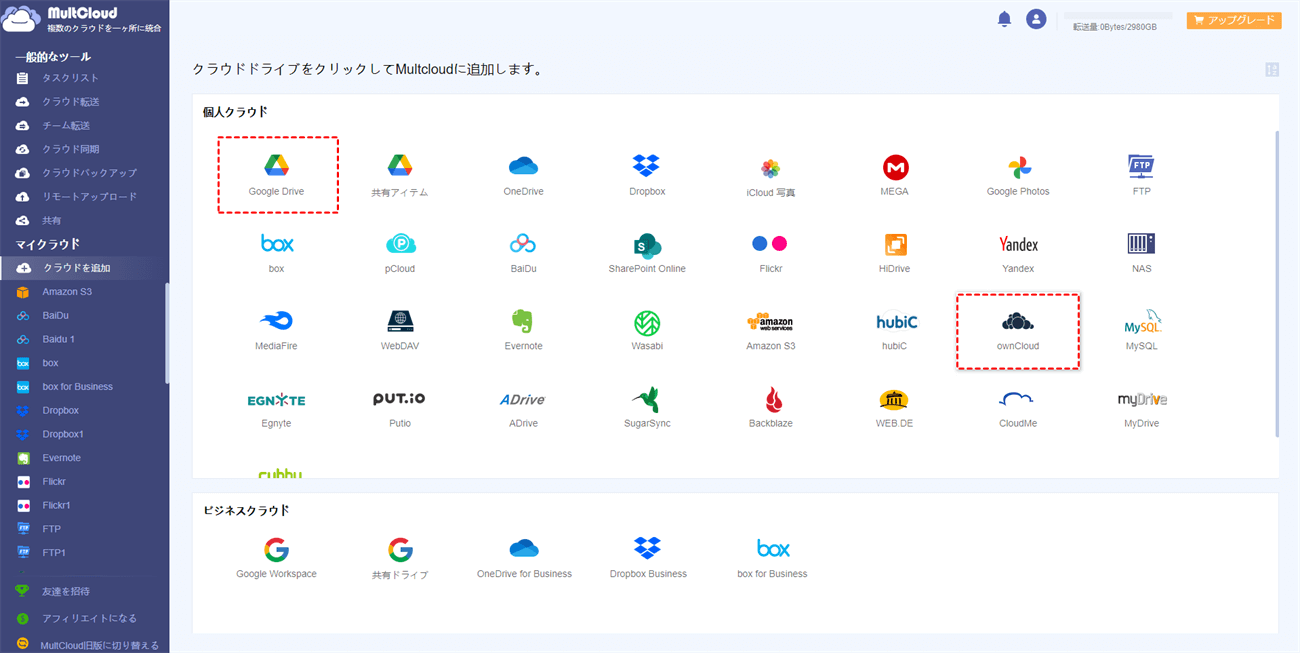The image size is (1300, 653).
Task: Select pCloud icon
Action: pos(400,253)
